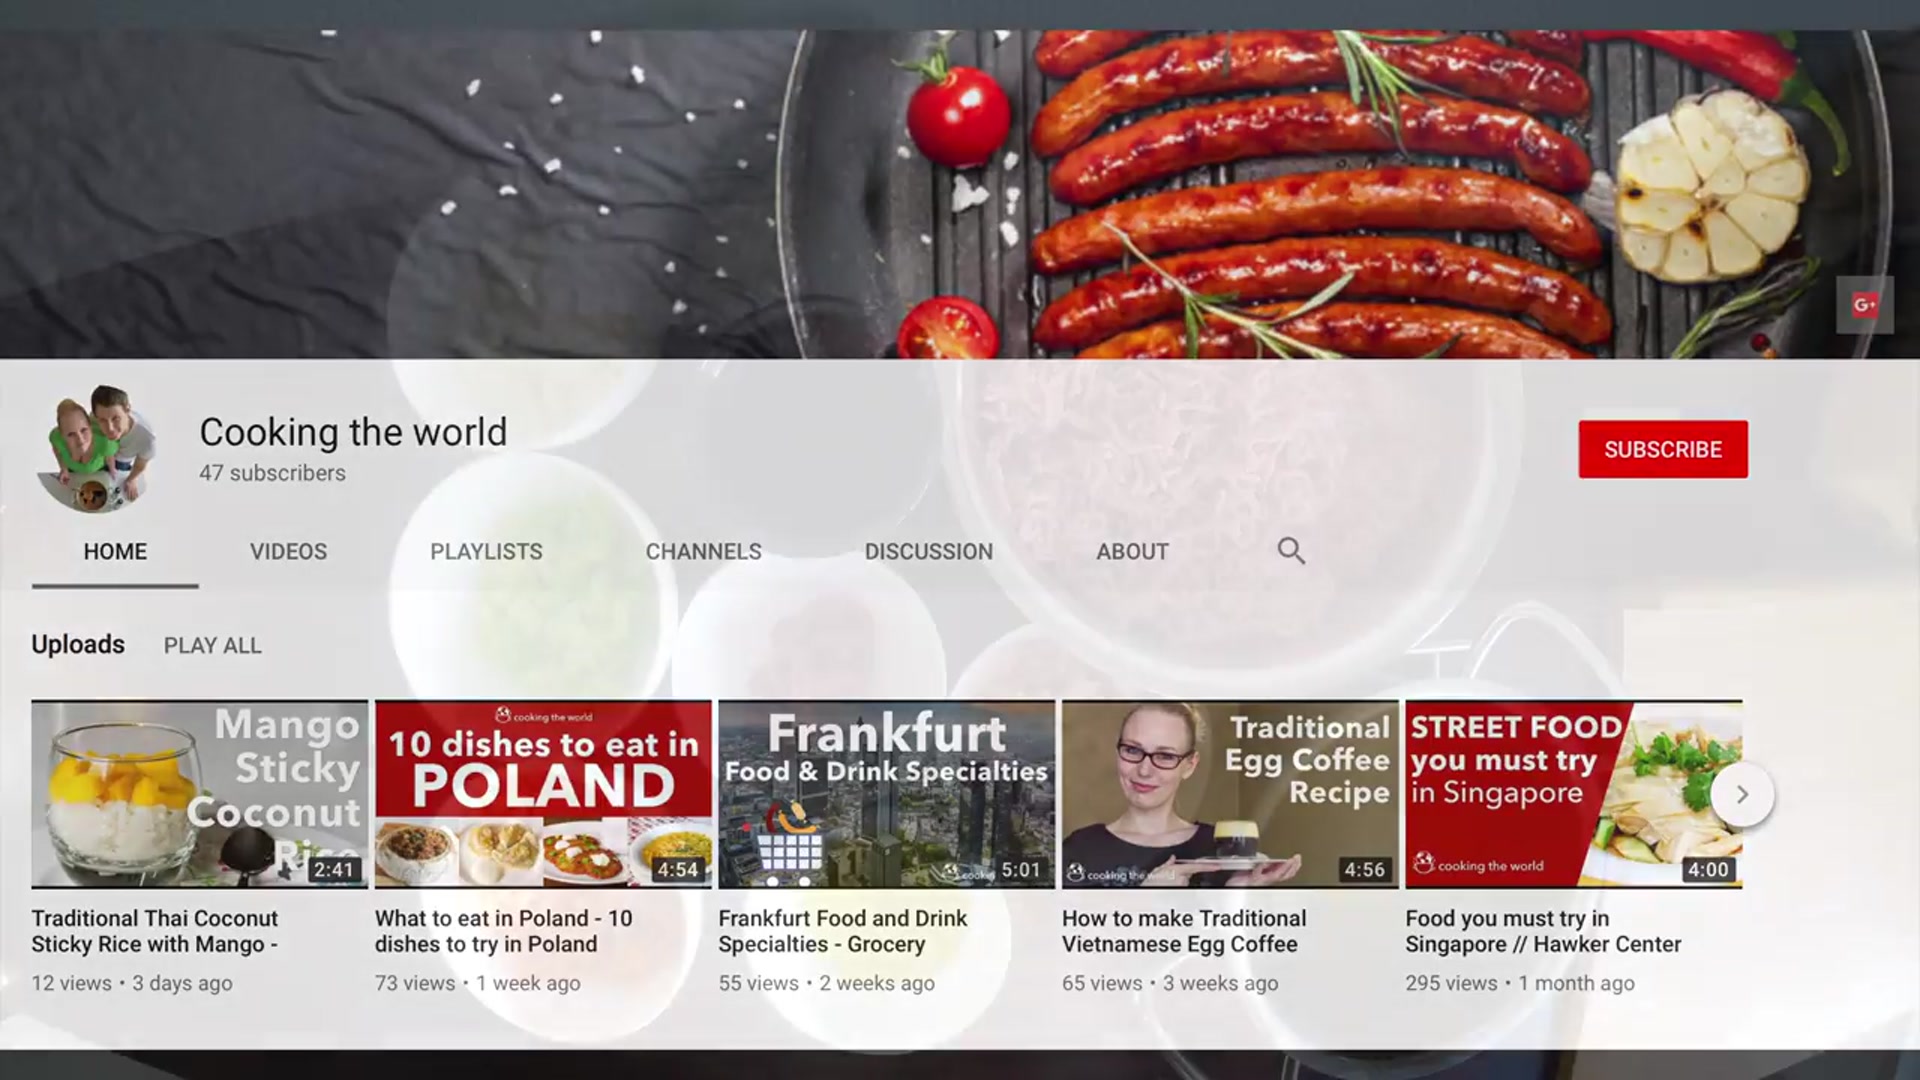The height and width of the screenshot is (1080, 1920).
Task: Go to the CHANNELS tab
Action: click(x=703, y=552)
